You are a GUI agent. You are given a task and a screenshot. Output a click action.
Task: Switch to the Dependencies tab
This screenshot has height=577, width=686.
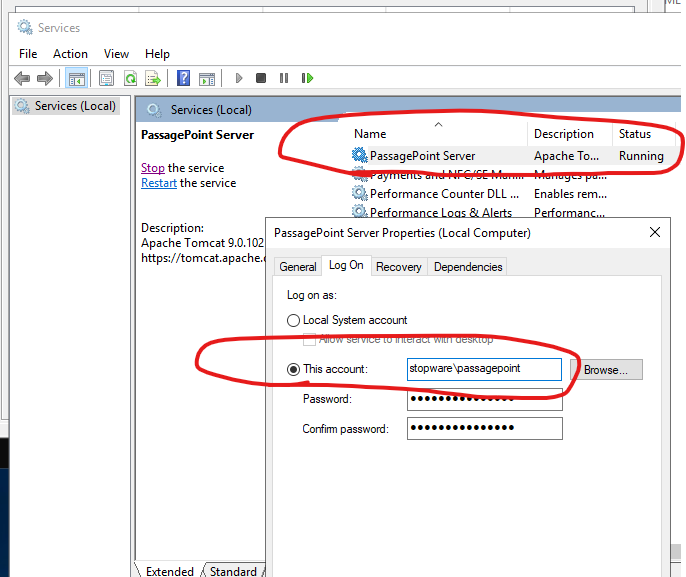pyautogui.click(x=468, y=267)
